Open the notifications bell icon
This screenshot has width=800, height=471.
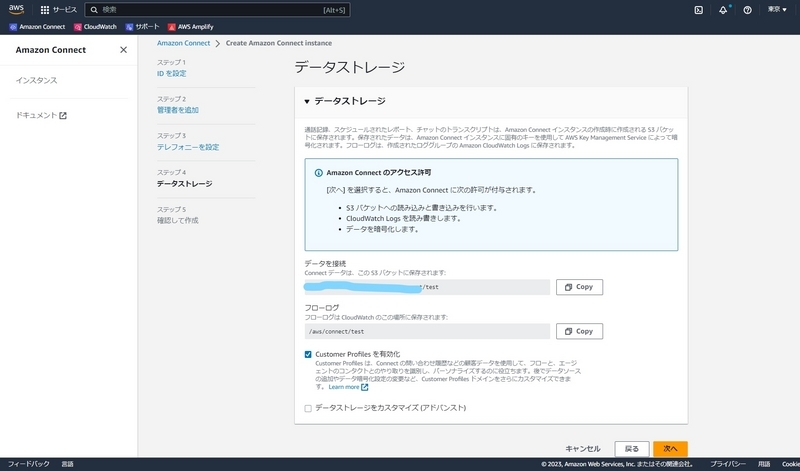(723, 10)
